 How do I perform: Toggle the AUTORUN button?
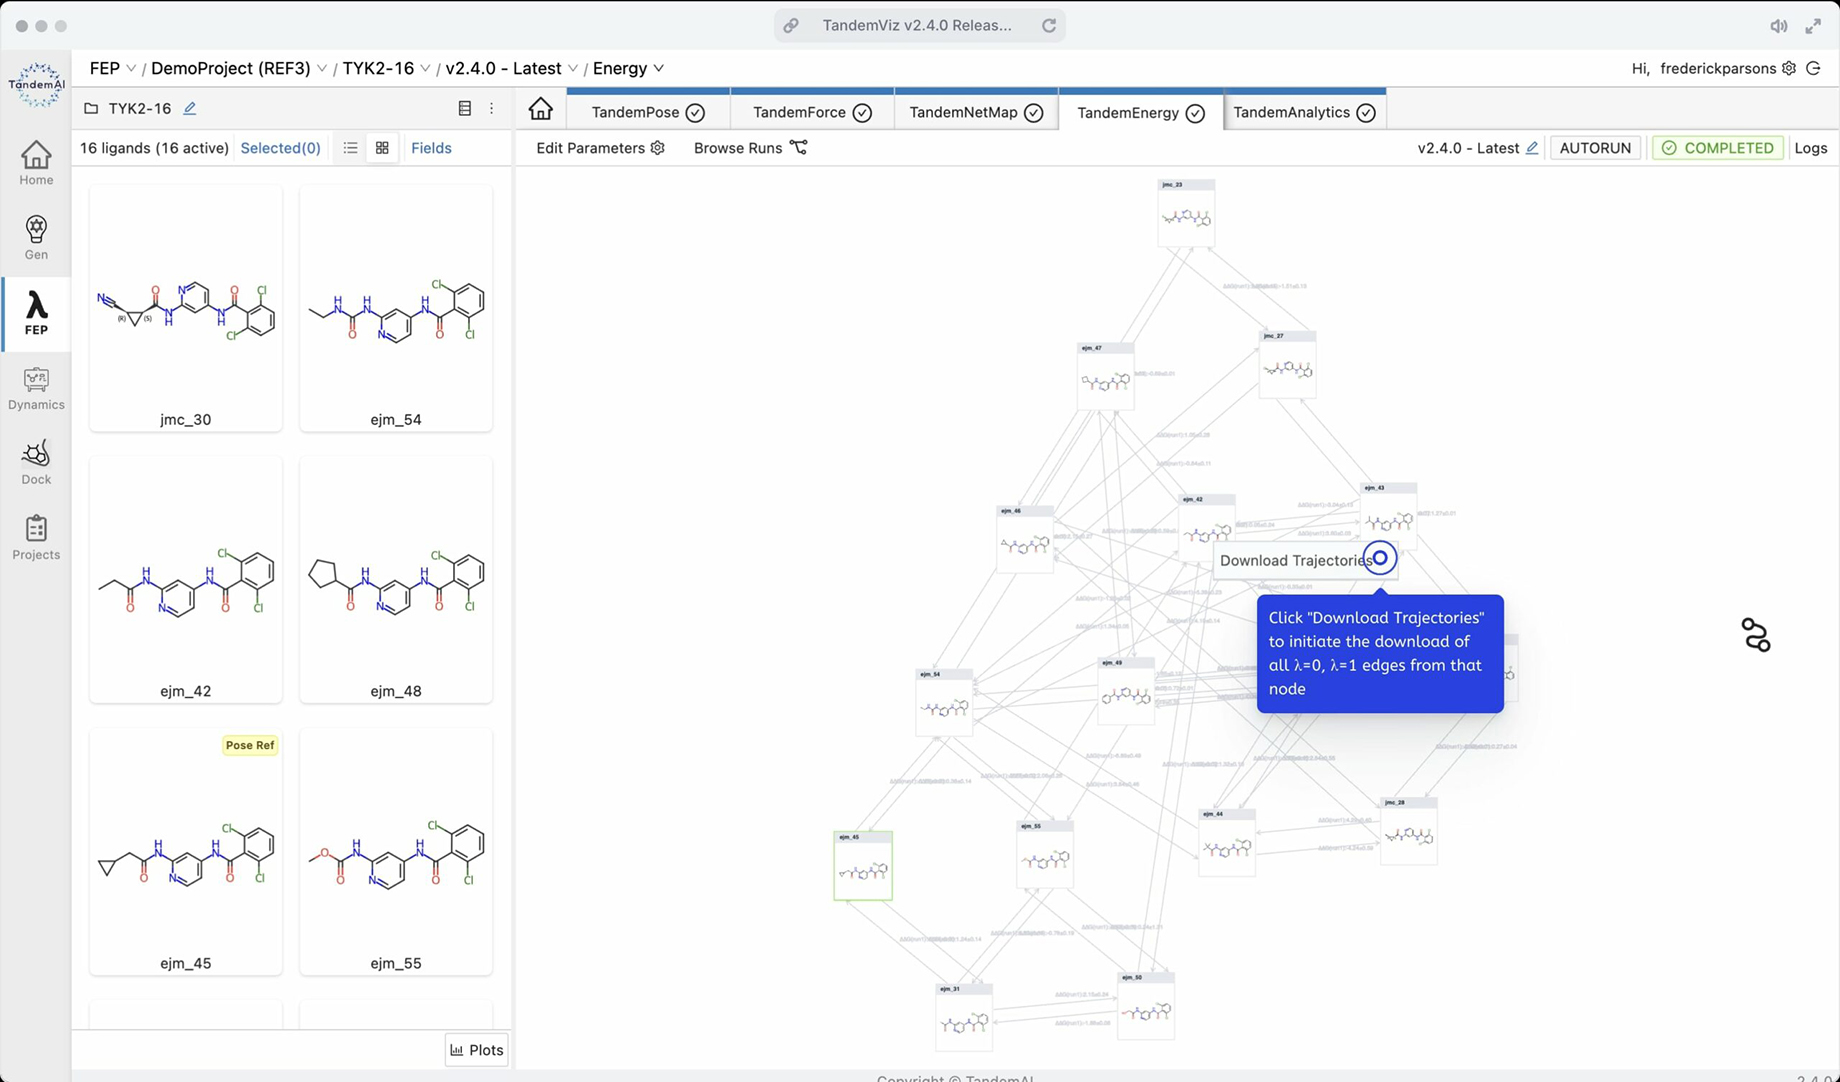[x=1595, y=148]
